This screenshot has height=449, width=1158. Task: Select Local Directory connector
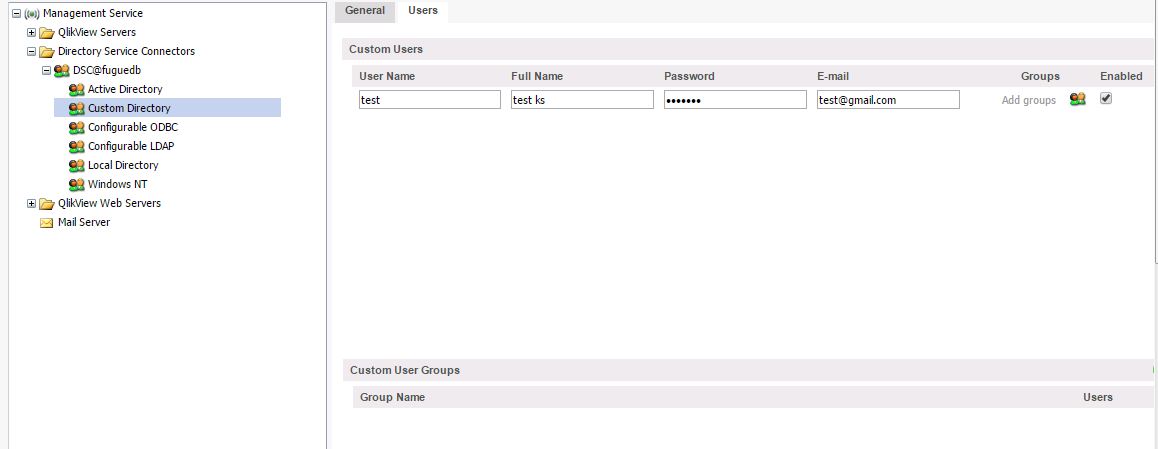[123, 165]
